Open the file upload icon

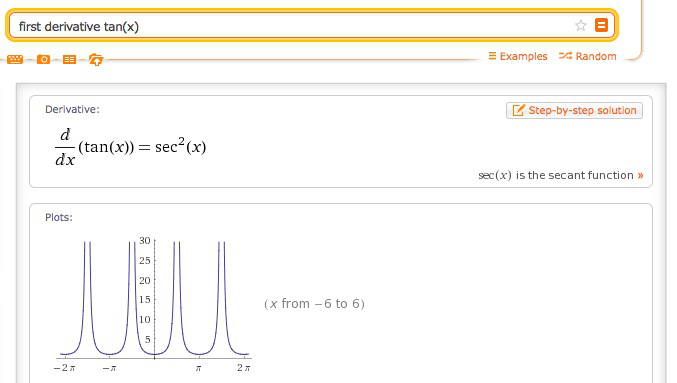tap(96, 59)
